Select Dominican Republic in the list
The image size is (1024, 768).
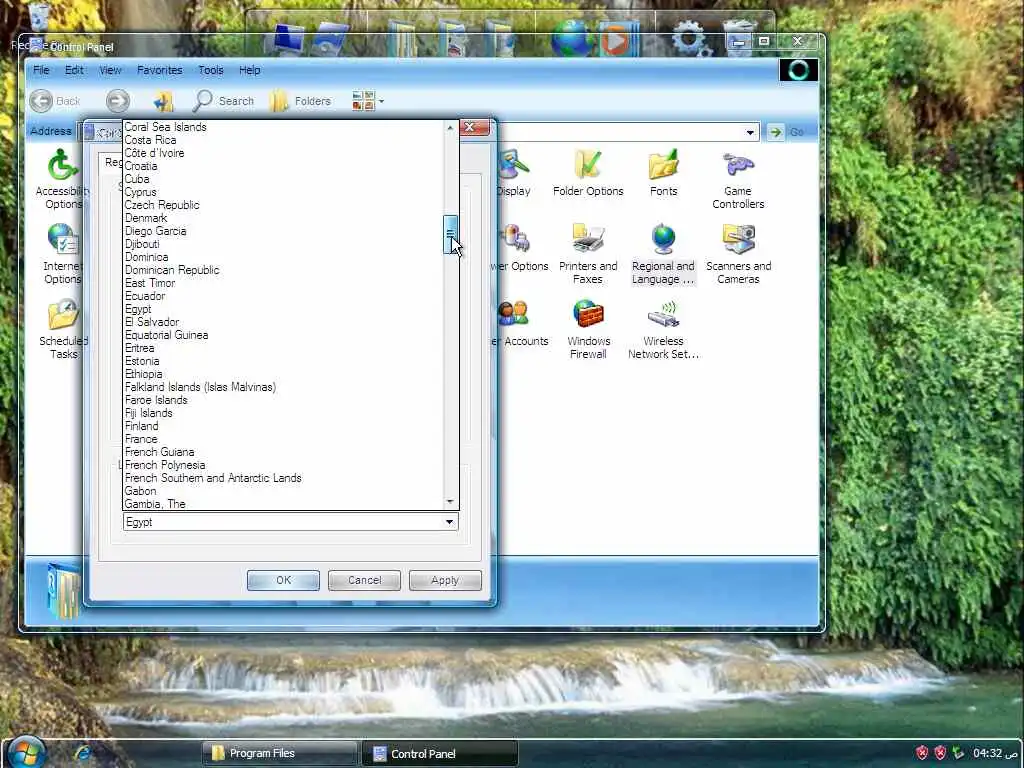click(172, 270)
